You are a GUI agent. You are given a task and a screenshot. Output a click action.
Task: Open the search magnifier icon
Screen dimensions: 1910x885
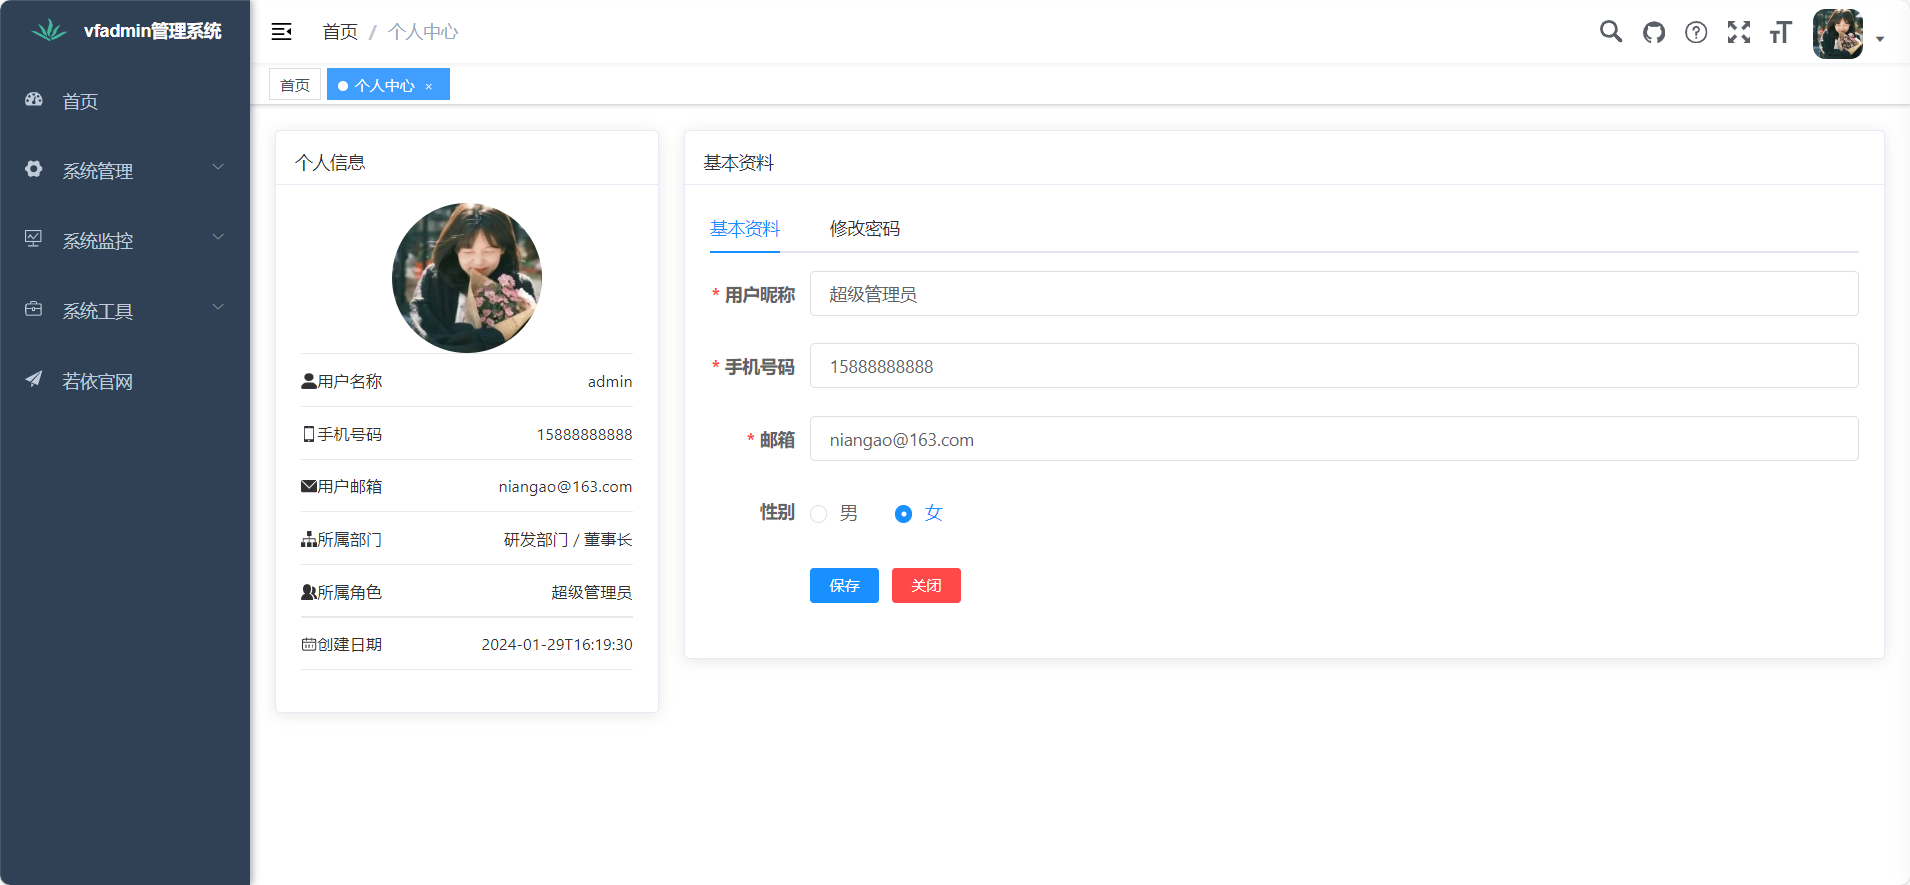coord(1610,32)
